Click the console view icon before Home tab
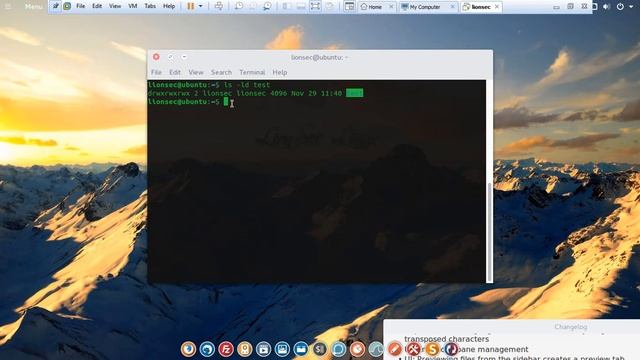Image resolution: width=640 pixels, height=360 pixels. [x=349, y=6]
